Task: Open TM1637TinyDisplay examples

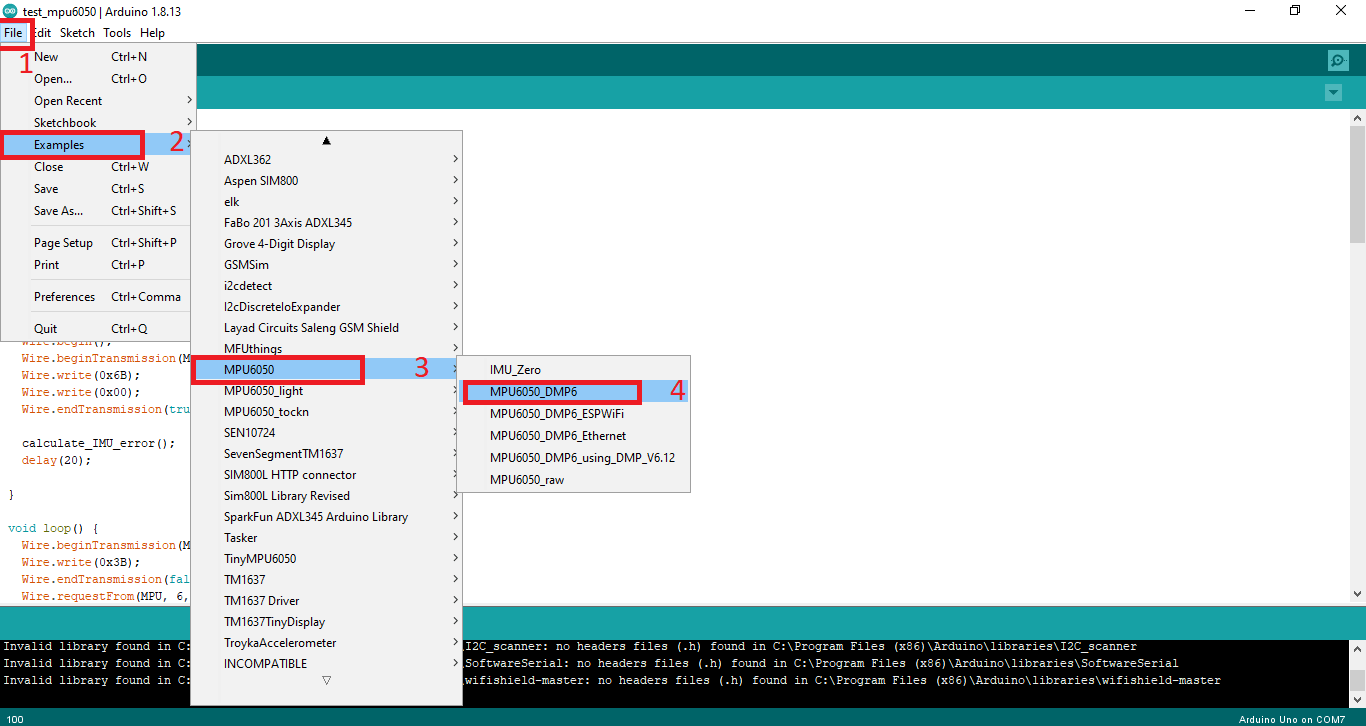Action: click(x=326, y=622)
